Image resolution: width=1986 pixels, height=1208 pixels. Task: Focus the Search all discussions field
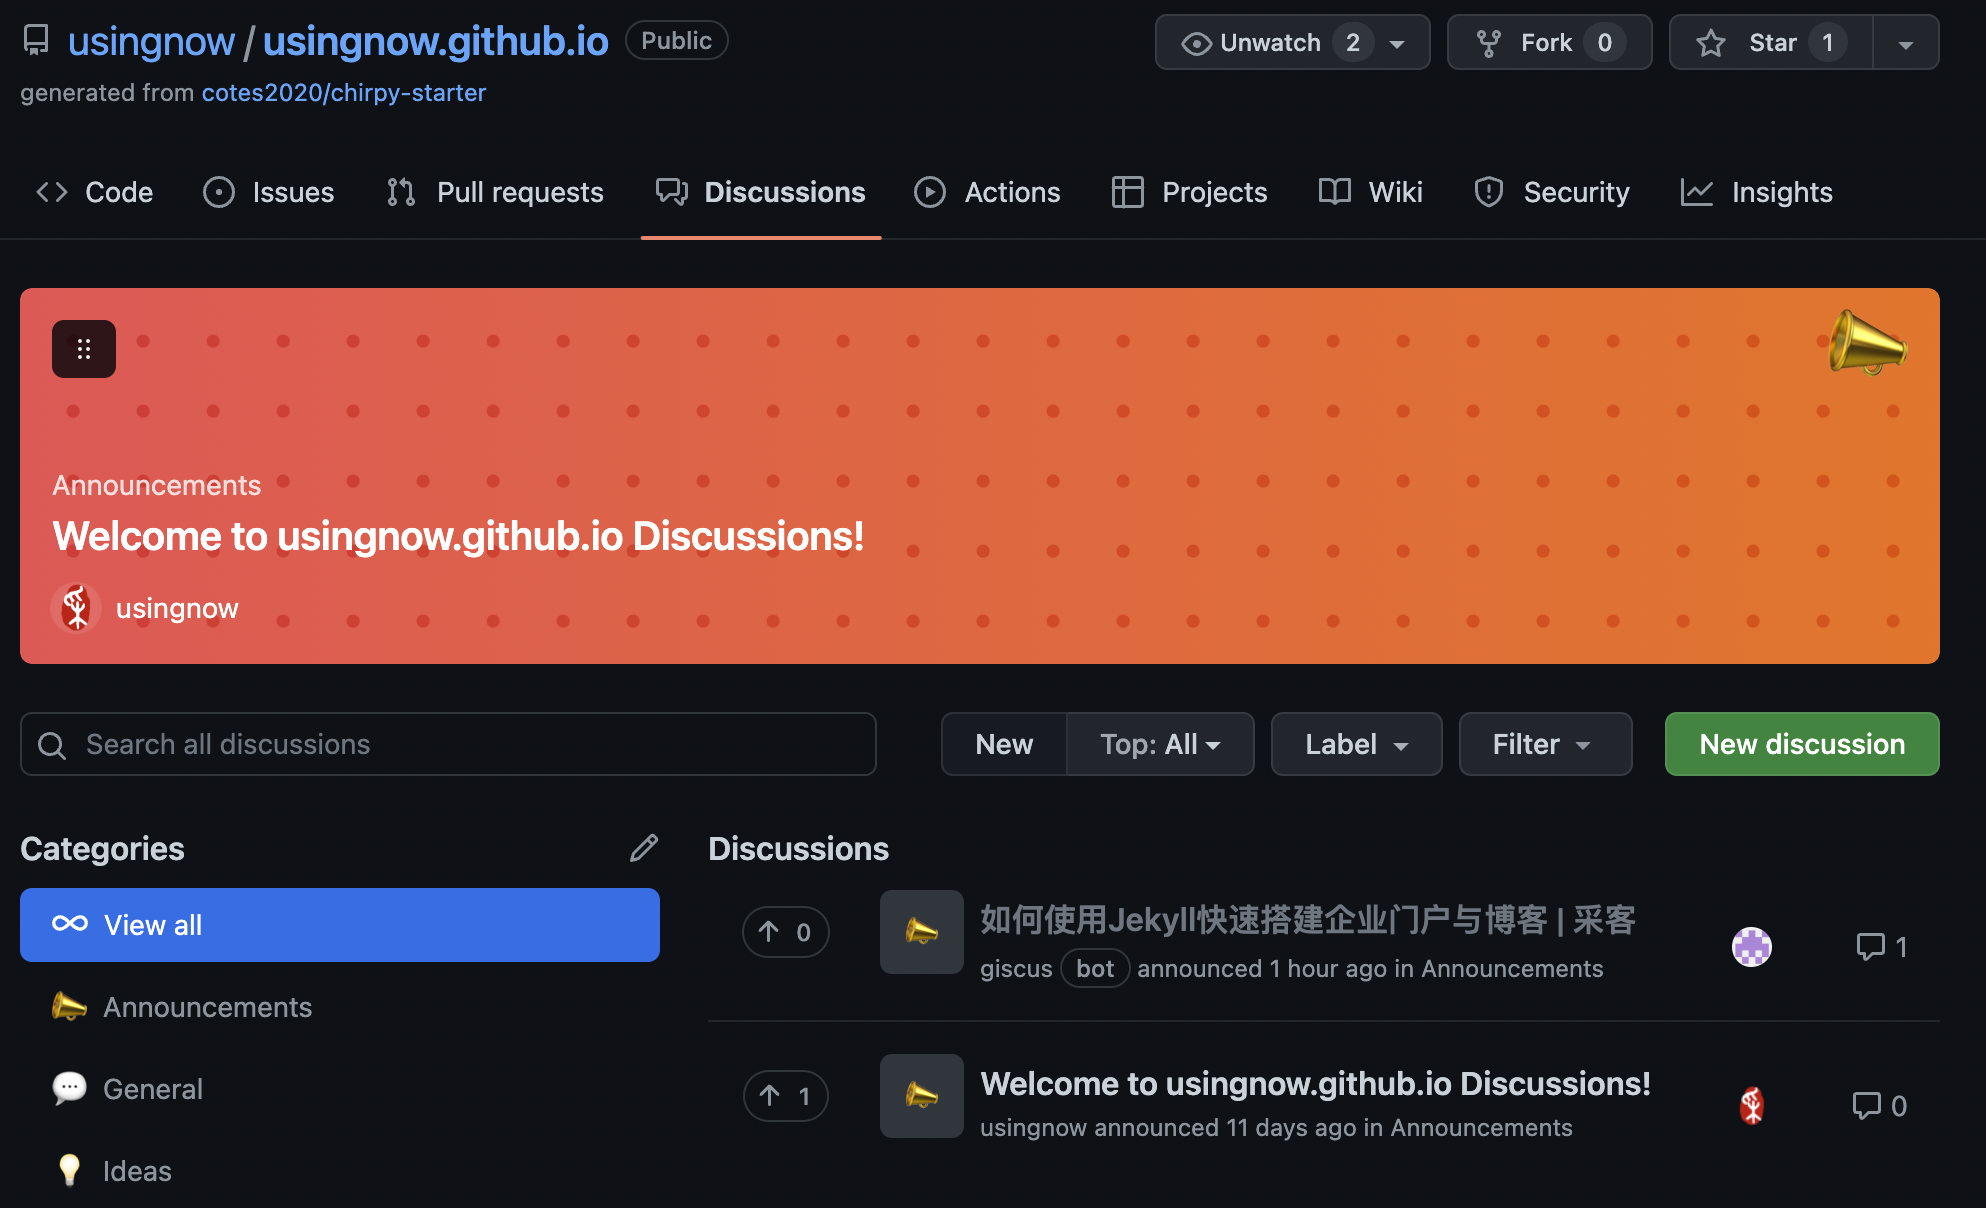(448, 744)
